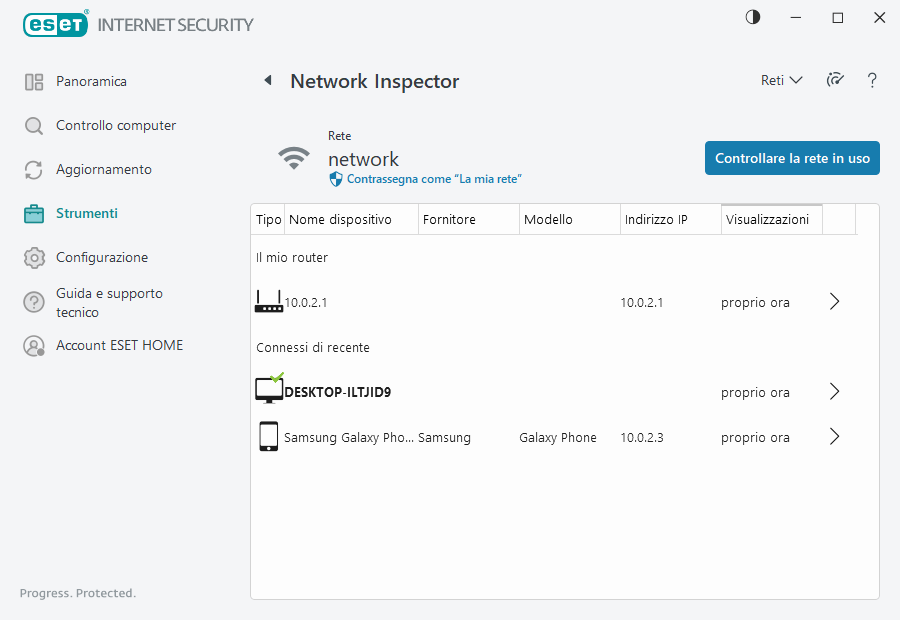Click Controllare la rete in uso
This screenshot has height=620, width=900.
tap(792, 157)
